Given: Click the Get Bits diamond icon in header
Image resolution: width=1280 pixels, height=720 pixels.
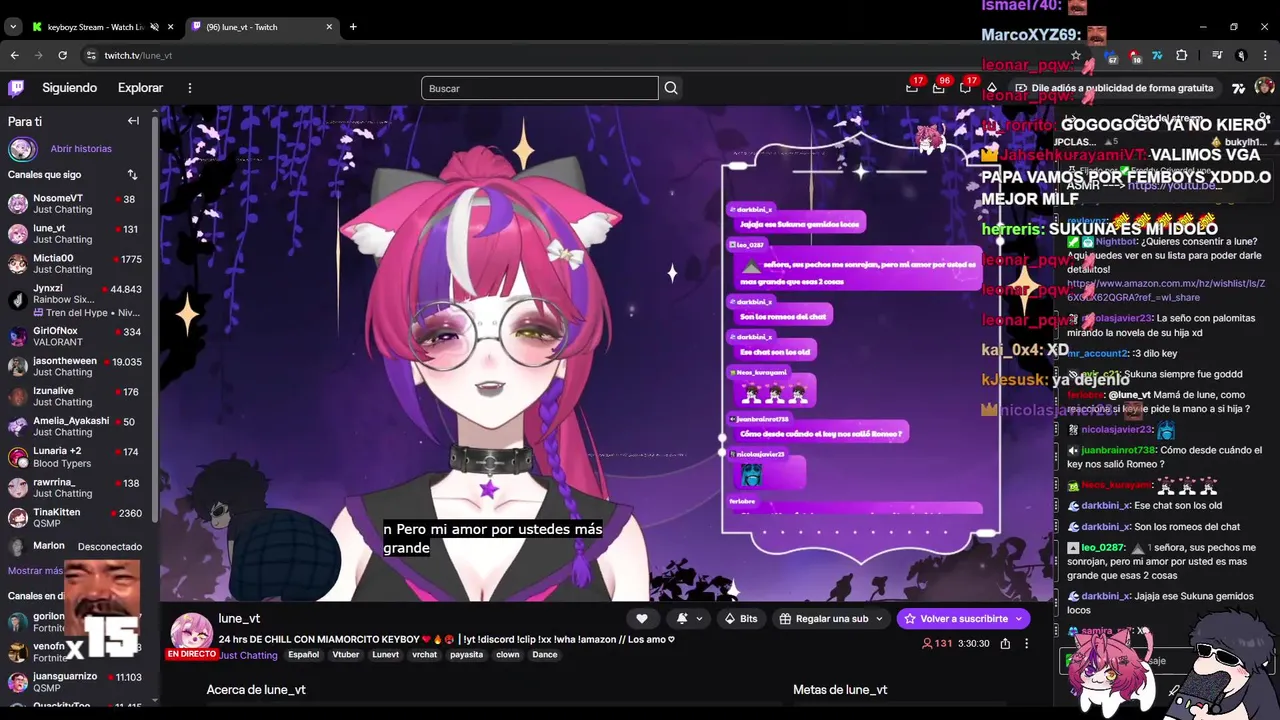Looking at the screenshot, I should [991, 88].
